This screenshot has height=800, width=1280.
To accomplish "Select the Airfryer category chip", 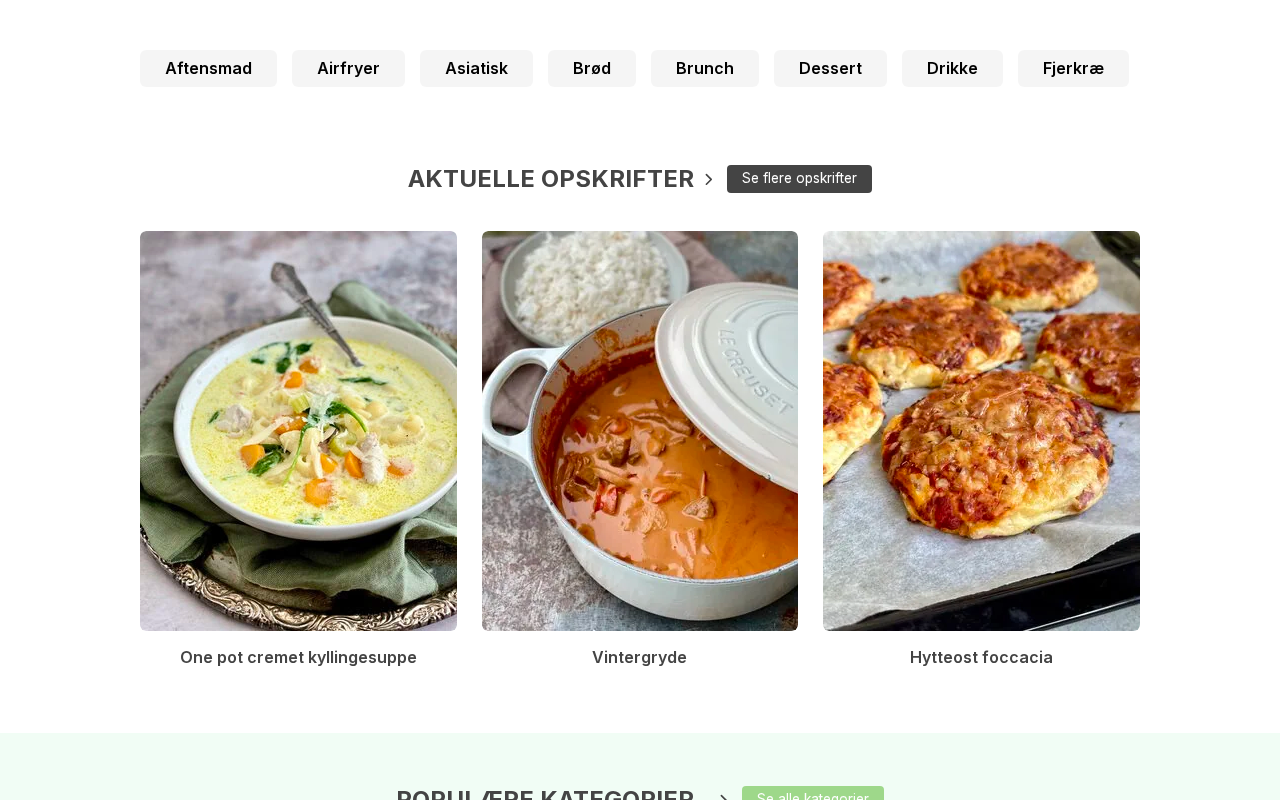I will click(x=348, y=68).
